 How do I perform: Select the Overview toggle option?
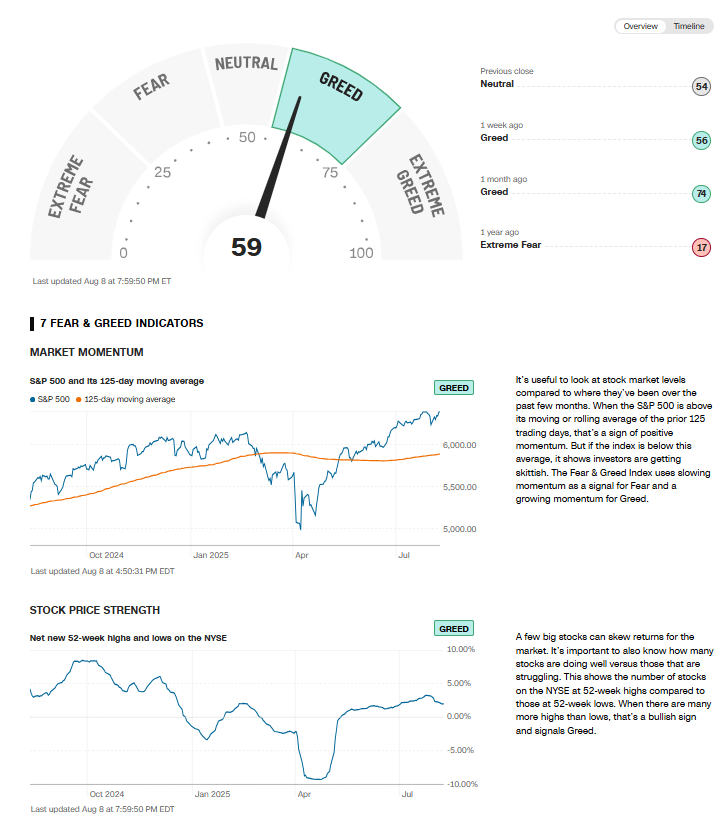point(640,26)
